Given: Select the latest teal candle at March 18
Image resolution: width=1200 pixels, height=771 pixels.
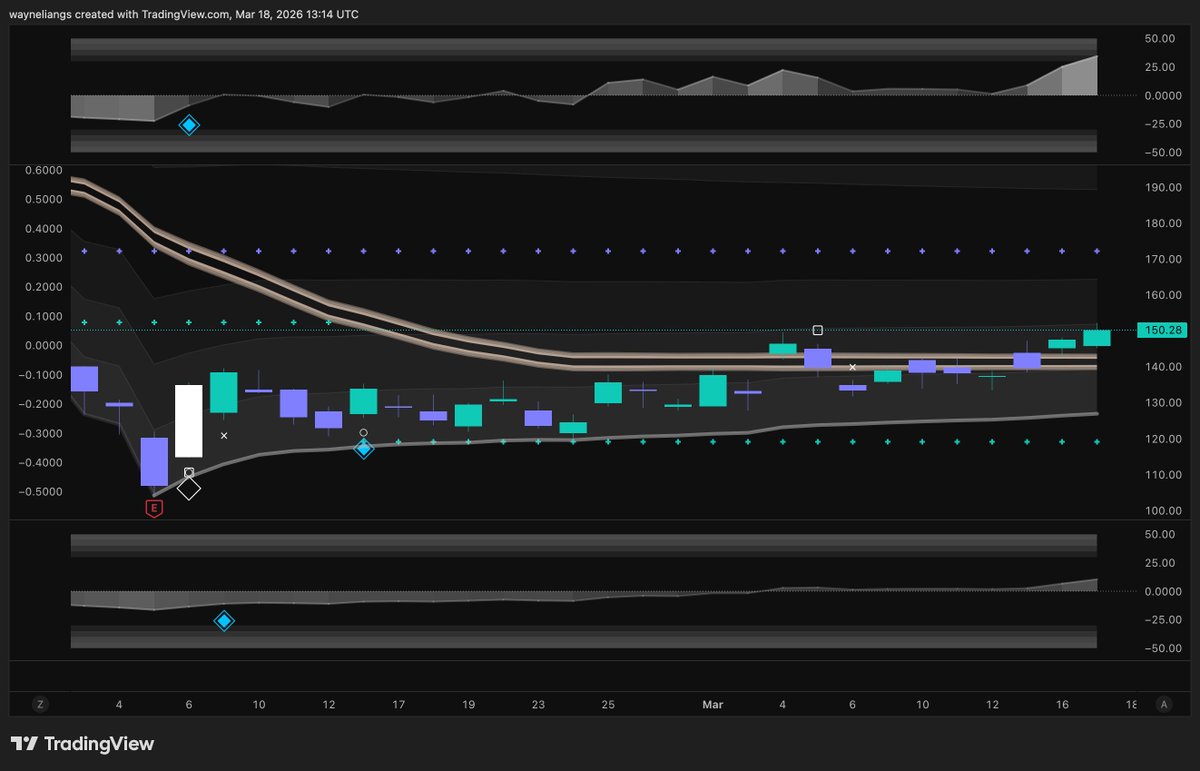Looking at the screenshot, I should [1097, 338].
